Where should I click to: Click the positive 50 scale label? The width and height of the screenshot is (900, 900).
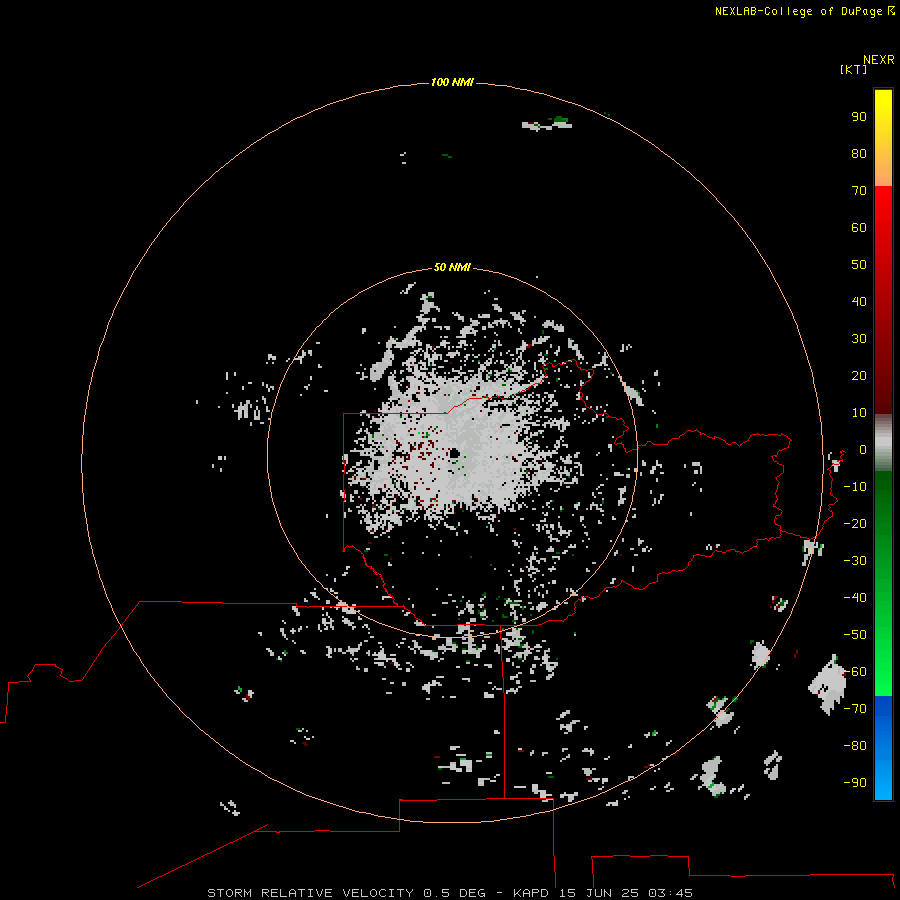859,265
